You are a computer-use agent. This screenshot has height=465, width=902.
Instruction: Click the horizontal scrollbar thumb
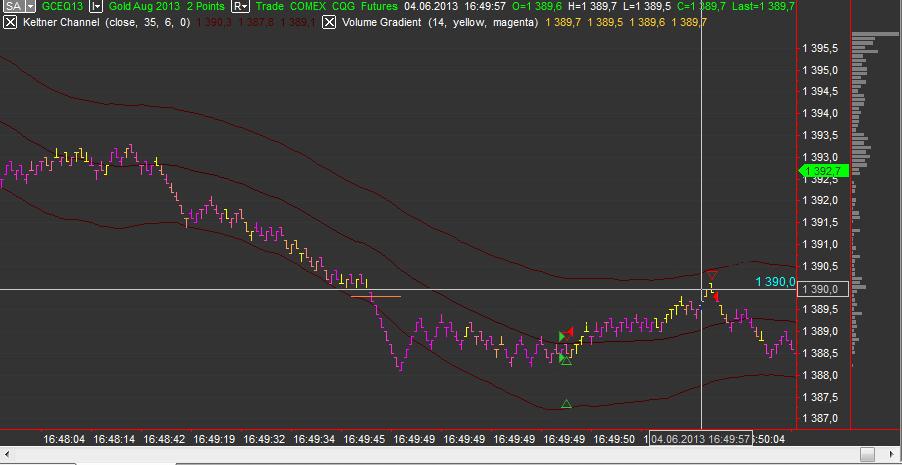coord(867,453)
